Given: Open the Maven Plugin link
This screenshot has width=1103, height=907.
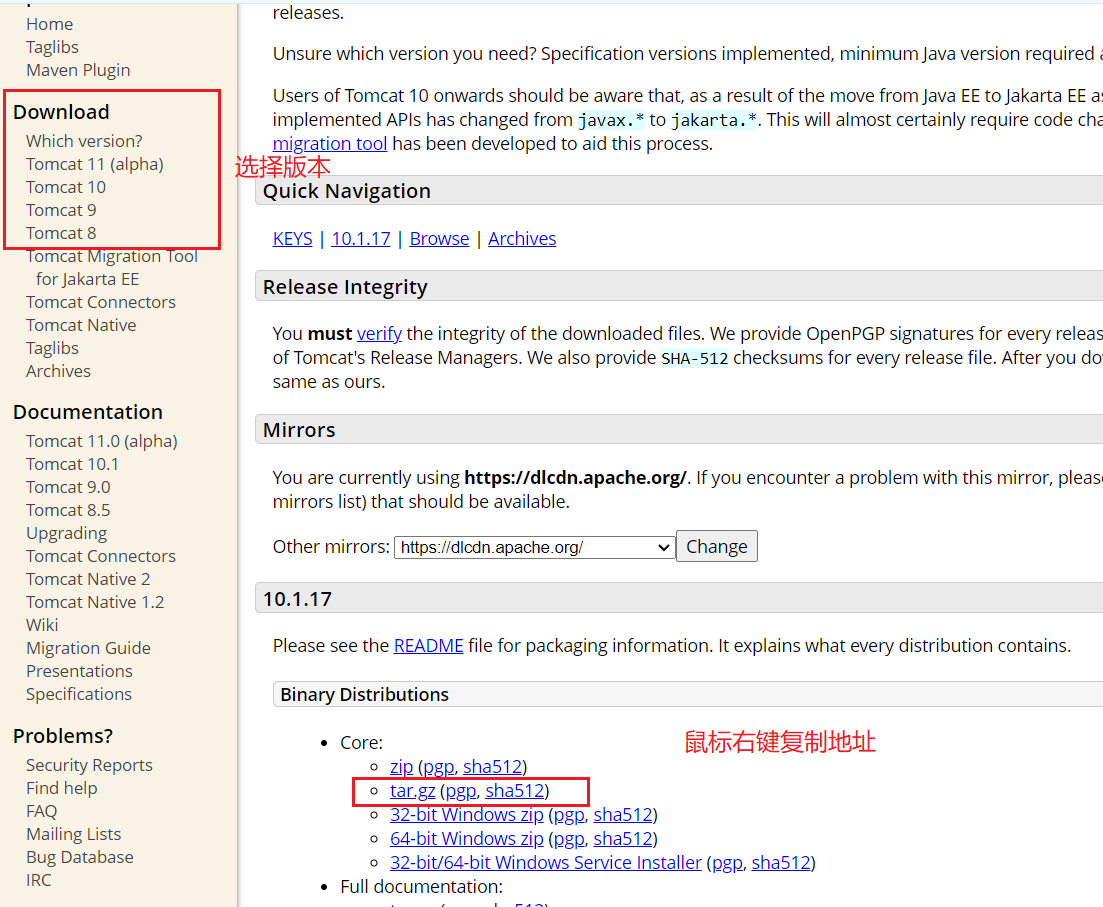Looking at the screenshot, I should pos(78,70).
